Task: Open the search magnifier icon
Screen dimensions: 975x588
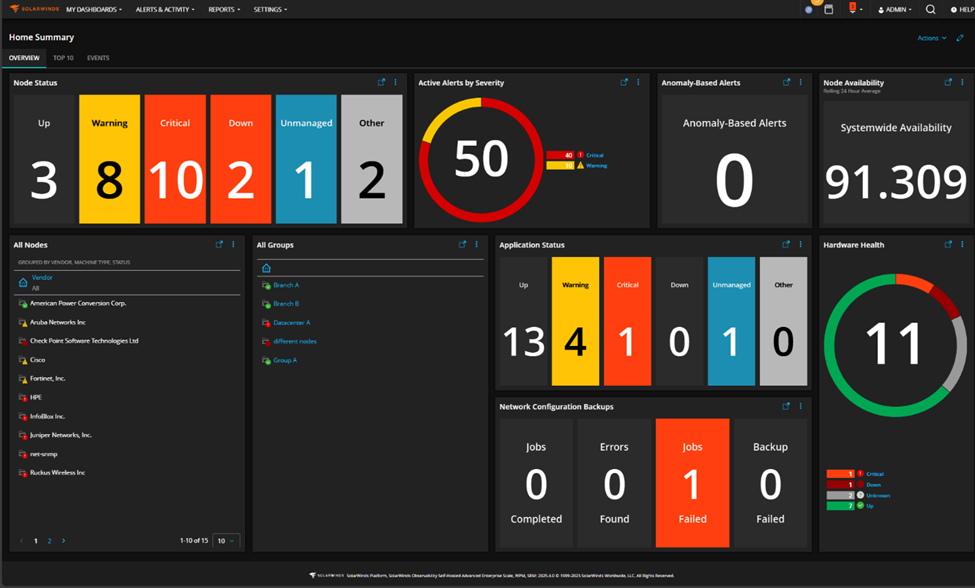Action: (930, 9)
